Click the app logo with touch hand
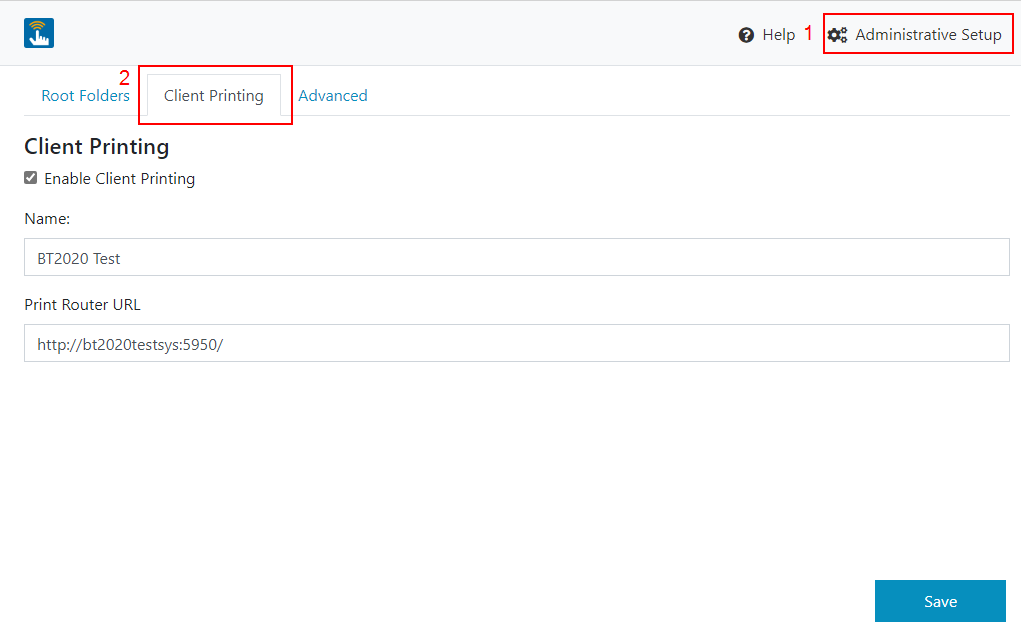Image resolution: width=1021 pixels, height=636 pixels. (38, 33)
